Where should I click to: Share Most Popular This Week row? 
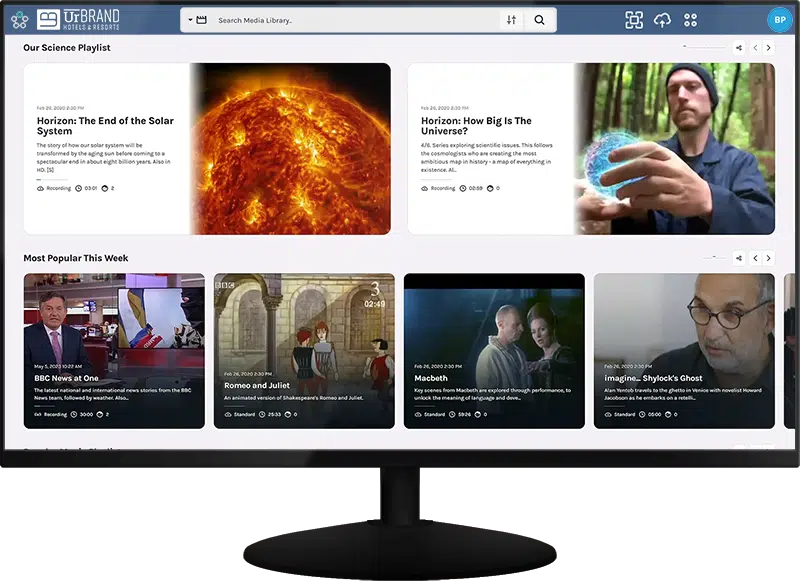[739, 258]
